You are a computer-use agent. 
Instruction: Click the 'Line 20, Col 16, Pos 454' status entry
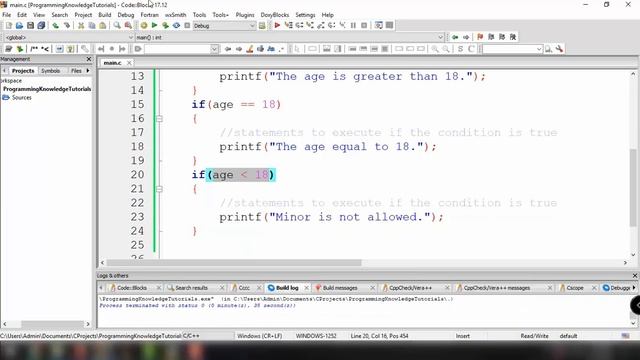tap(379, 336)
